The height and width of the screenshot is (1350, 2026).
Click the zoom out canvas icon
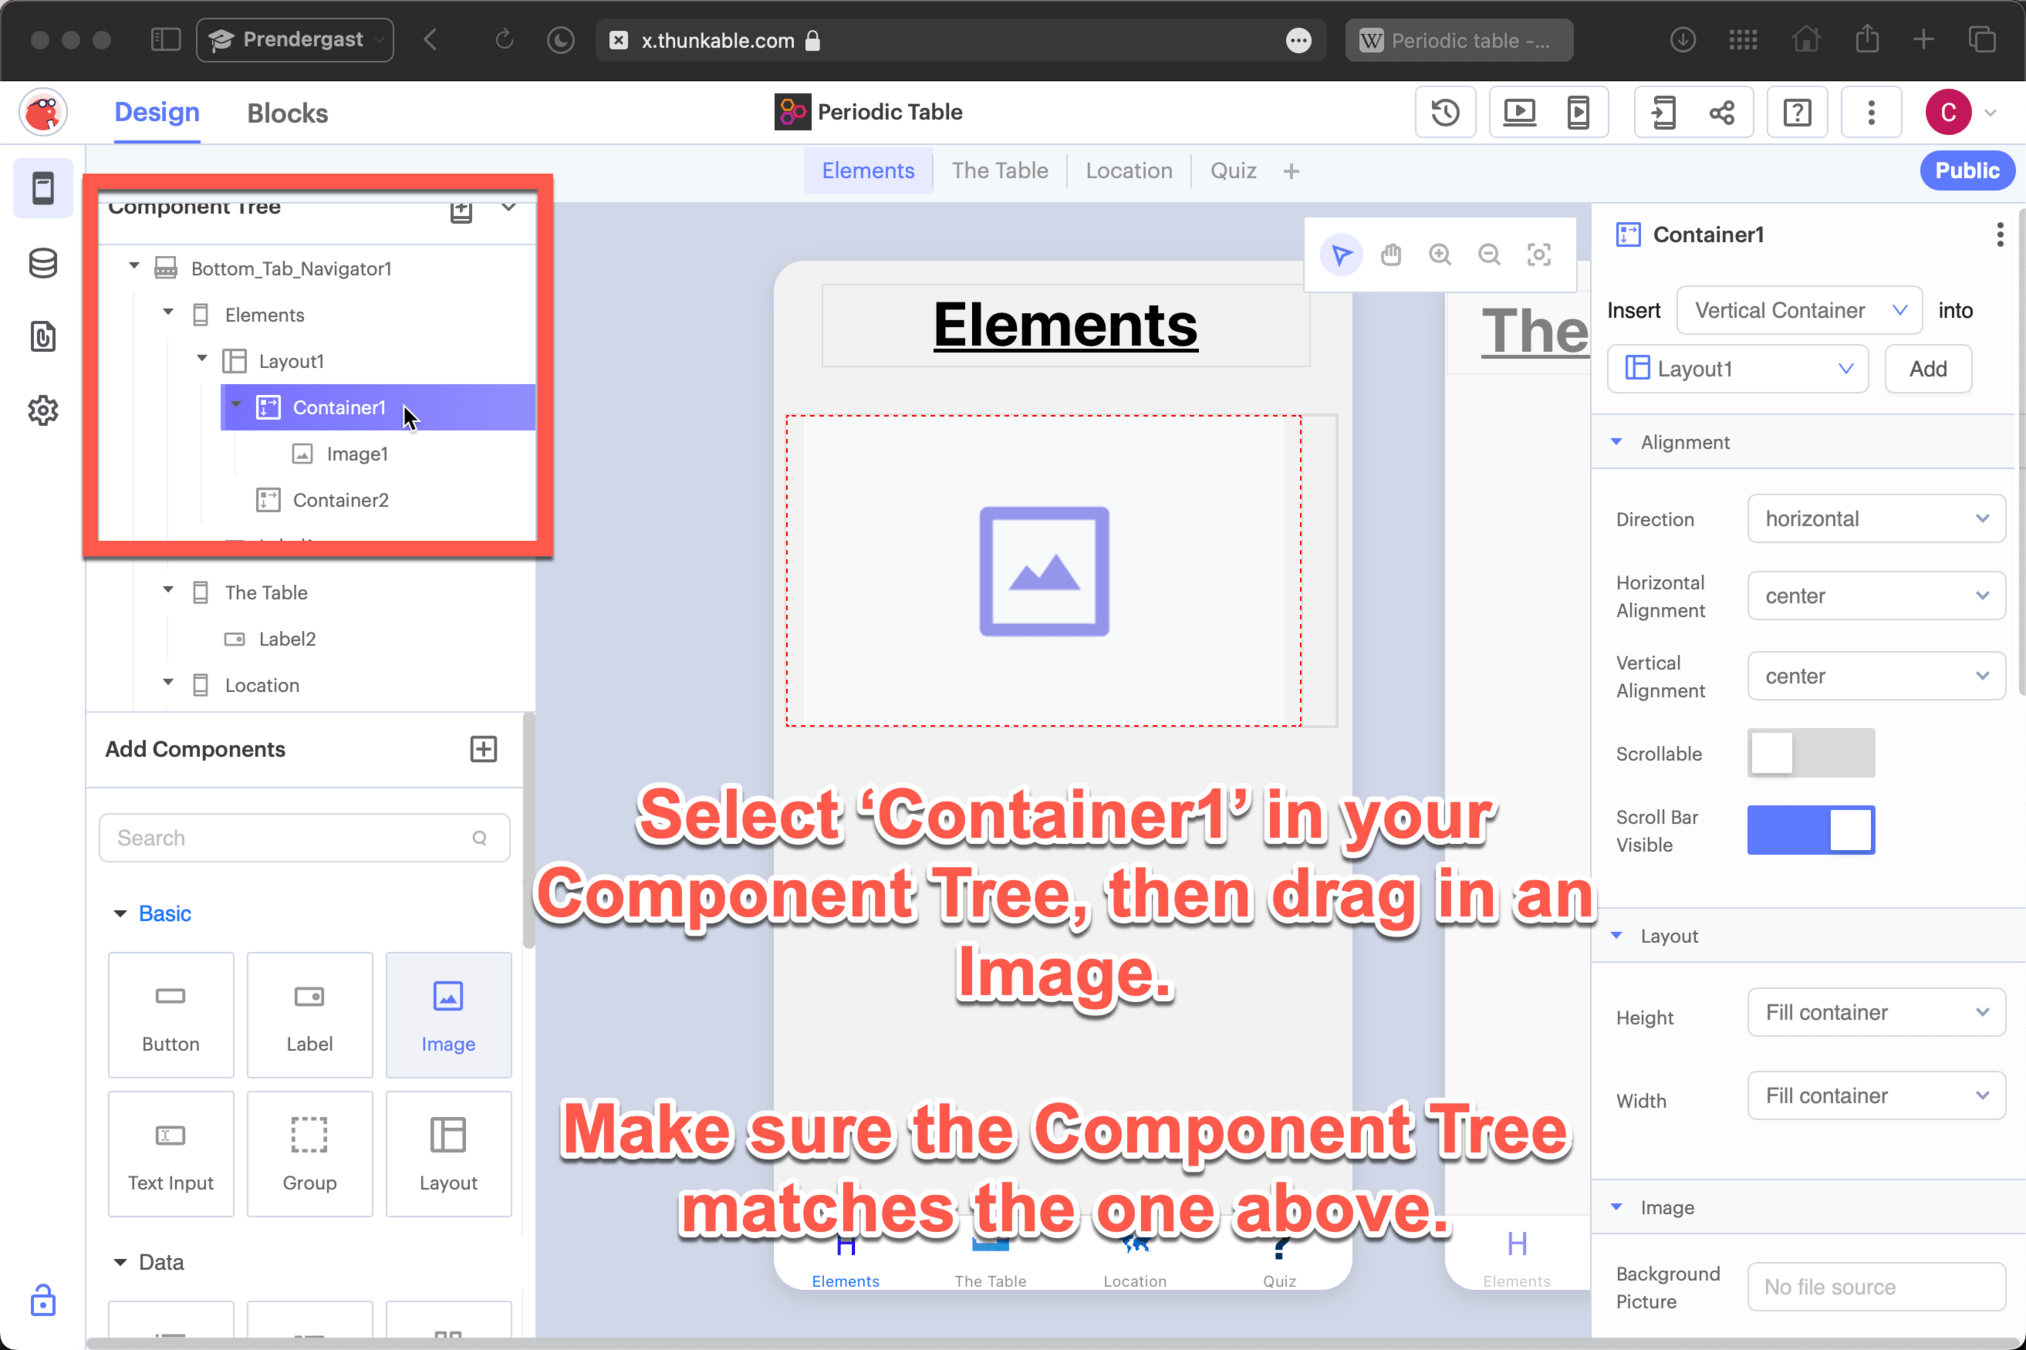coord(1489,255)
